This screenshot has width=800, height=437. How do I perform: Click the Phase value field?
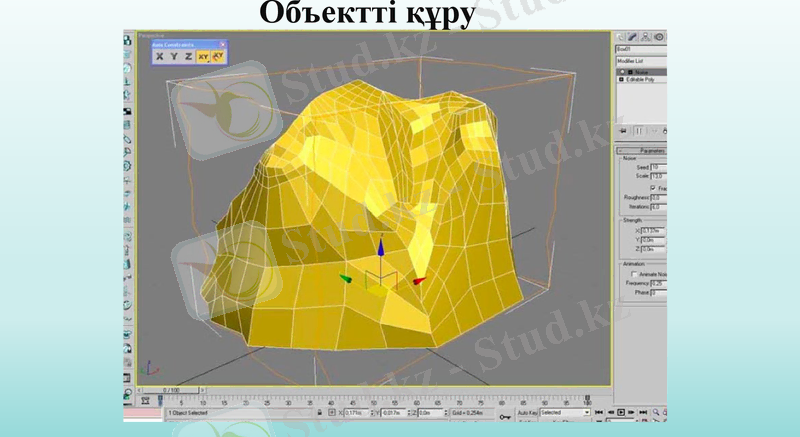pyautogui.click(x=659, y=292)
